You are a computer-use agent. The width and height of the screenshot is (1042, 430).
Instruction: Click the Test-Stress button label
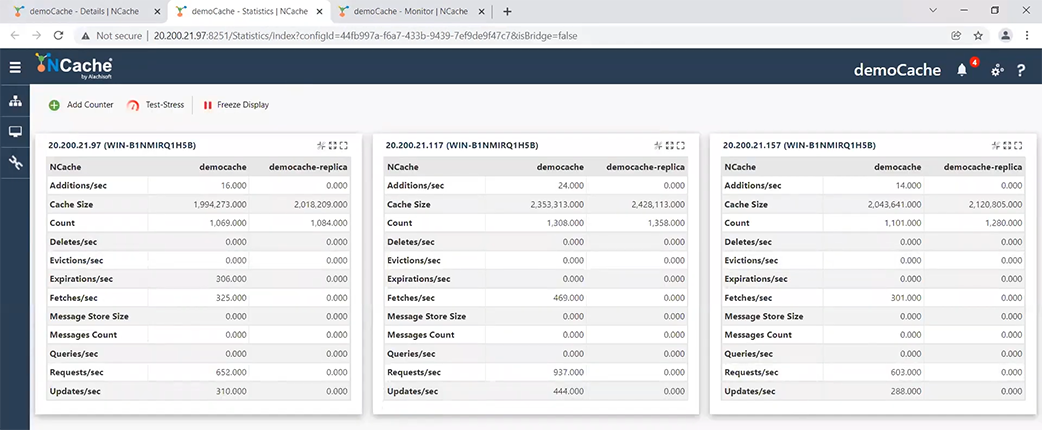165,105
